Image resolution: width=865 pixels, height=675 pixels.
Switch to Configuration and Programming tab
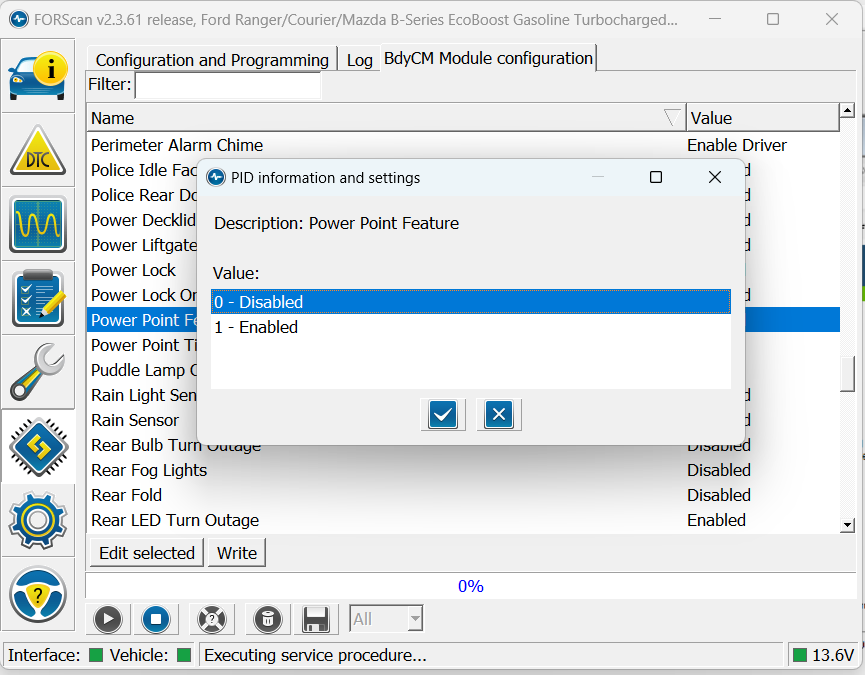[x=212, y=60]
